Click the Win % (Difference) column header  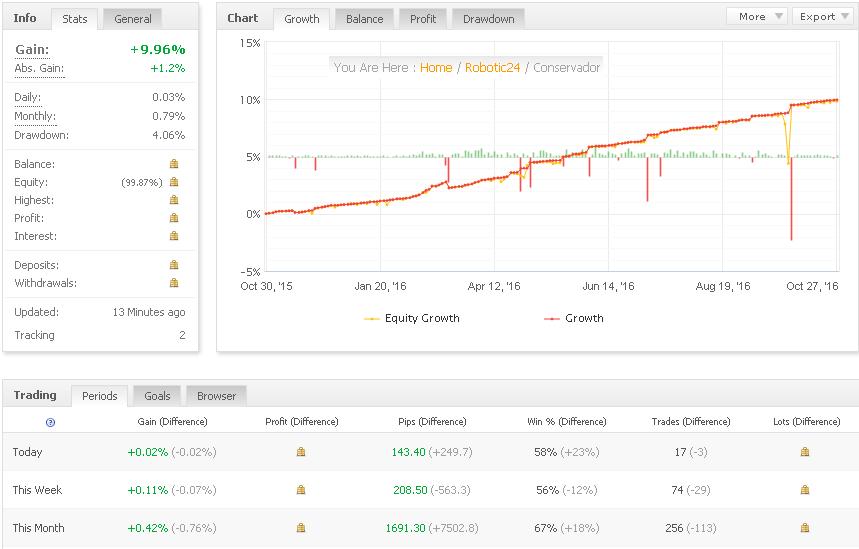[x=566, y=422]
